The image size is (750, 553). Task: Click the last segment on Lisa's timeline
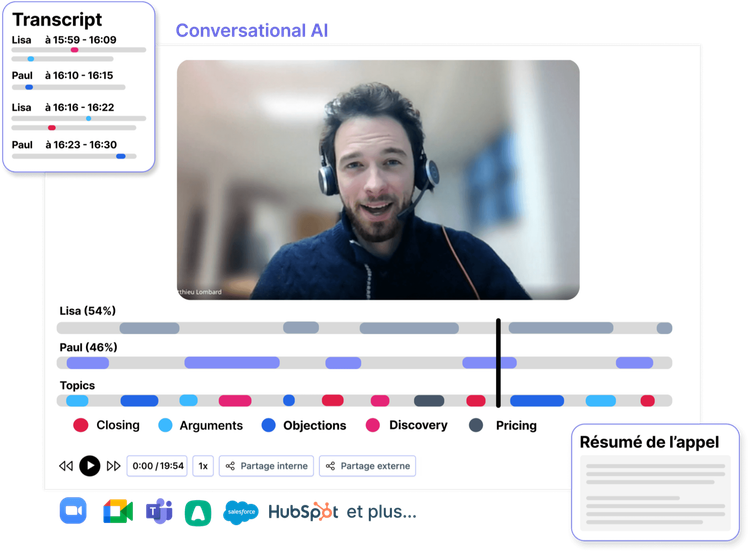(664, 328)
